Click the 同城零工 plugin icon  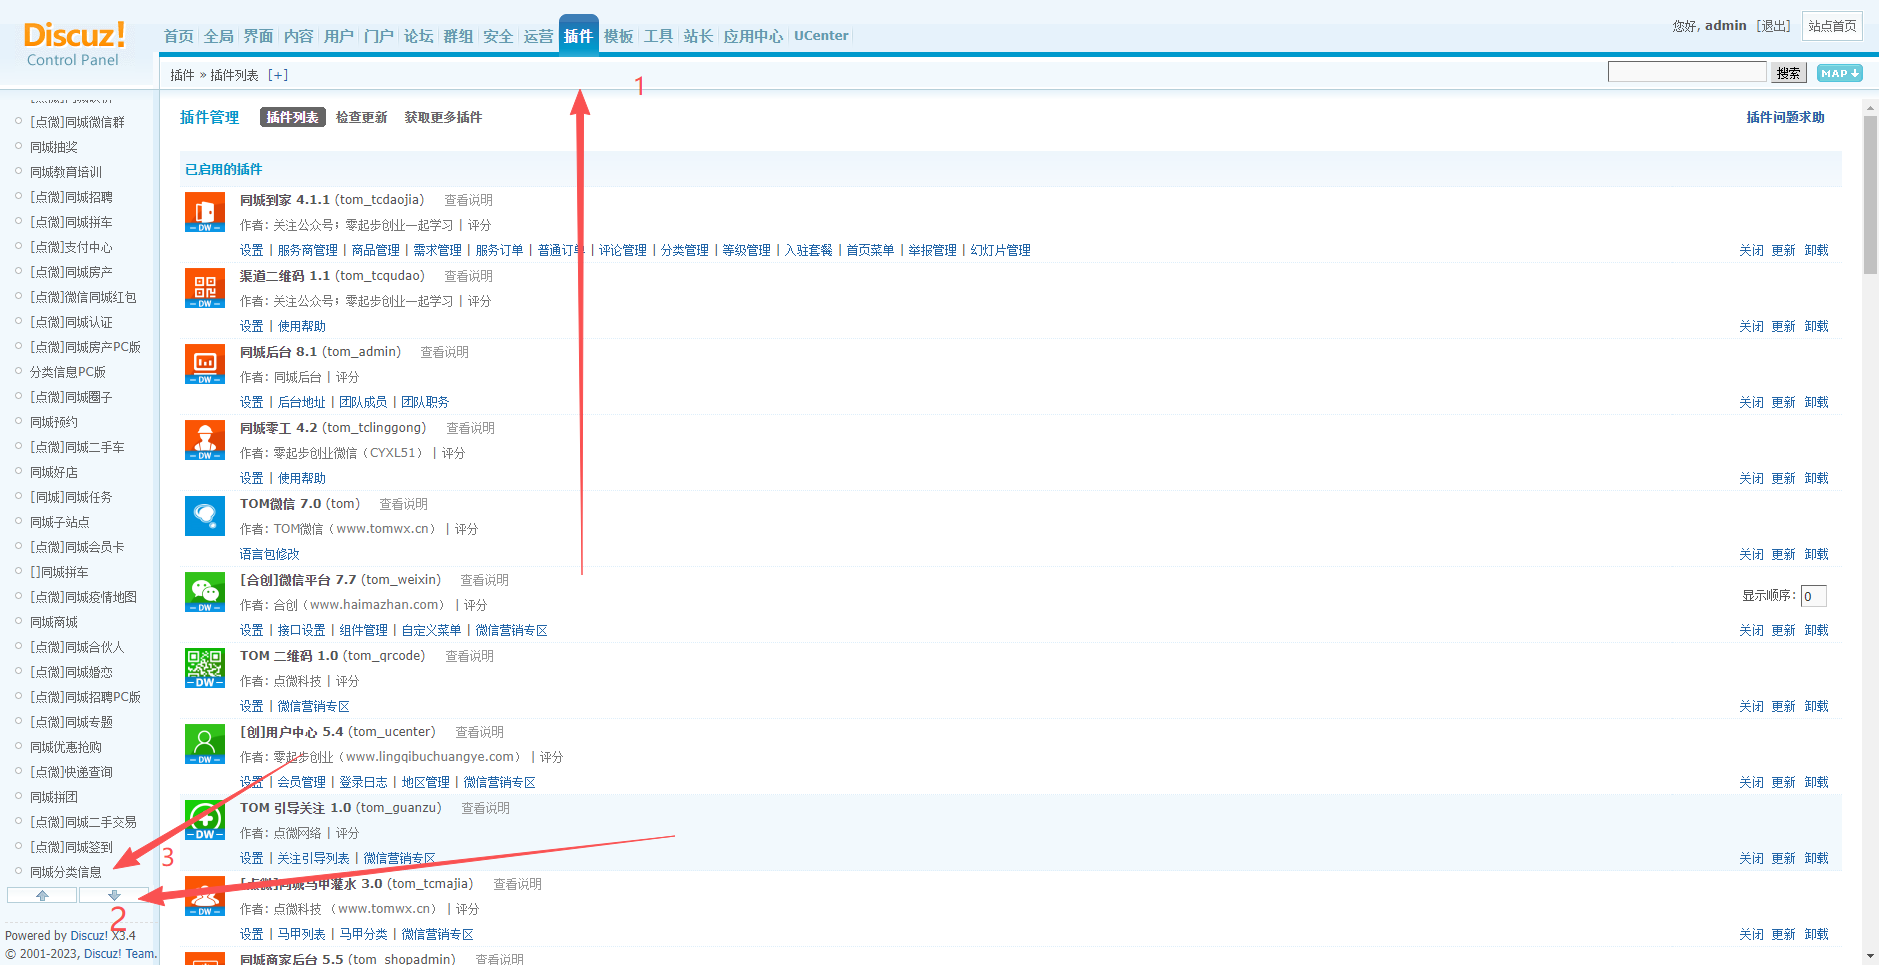(x=204, y=440)
